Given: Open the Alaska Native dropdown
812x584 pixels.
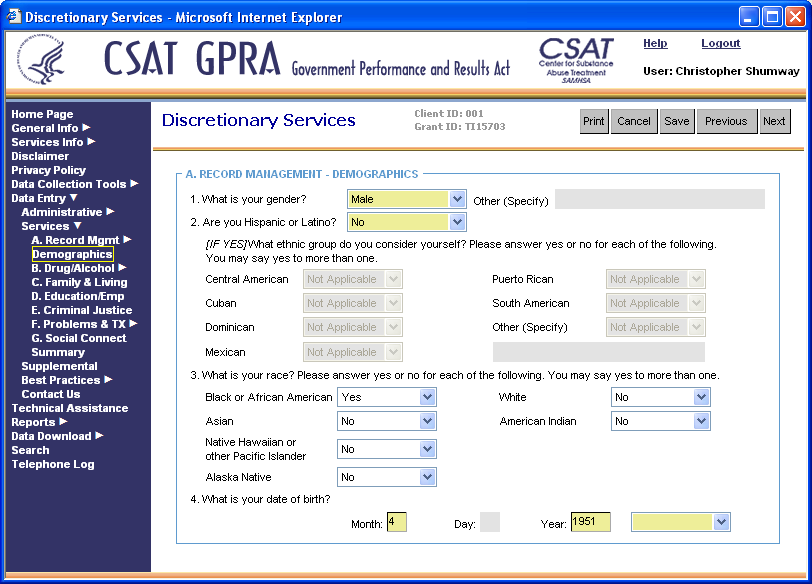Looking at the screenshot, I should [386, 477].
